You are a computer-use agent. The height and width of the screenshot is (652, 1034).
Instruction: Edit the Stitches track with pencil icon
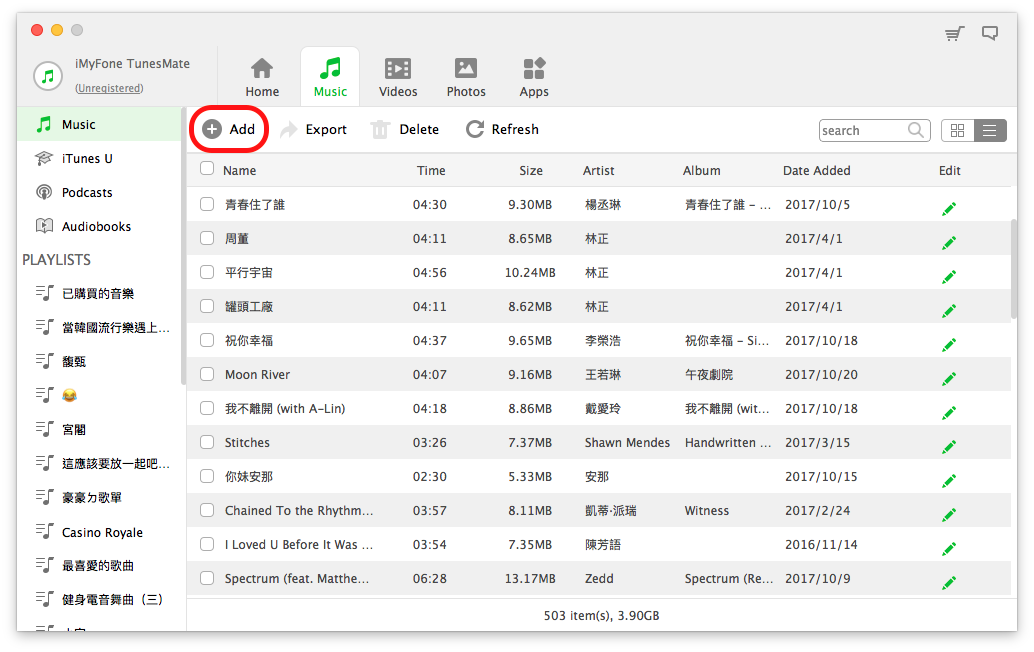[949, 446]
